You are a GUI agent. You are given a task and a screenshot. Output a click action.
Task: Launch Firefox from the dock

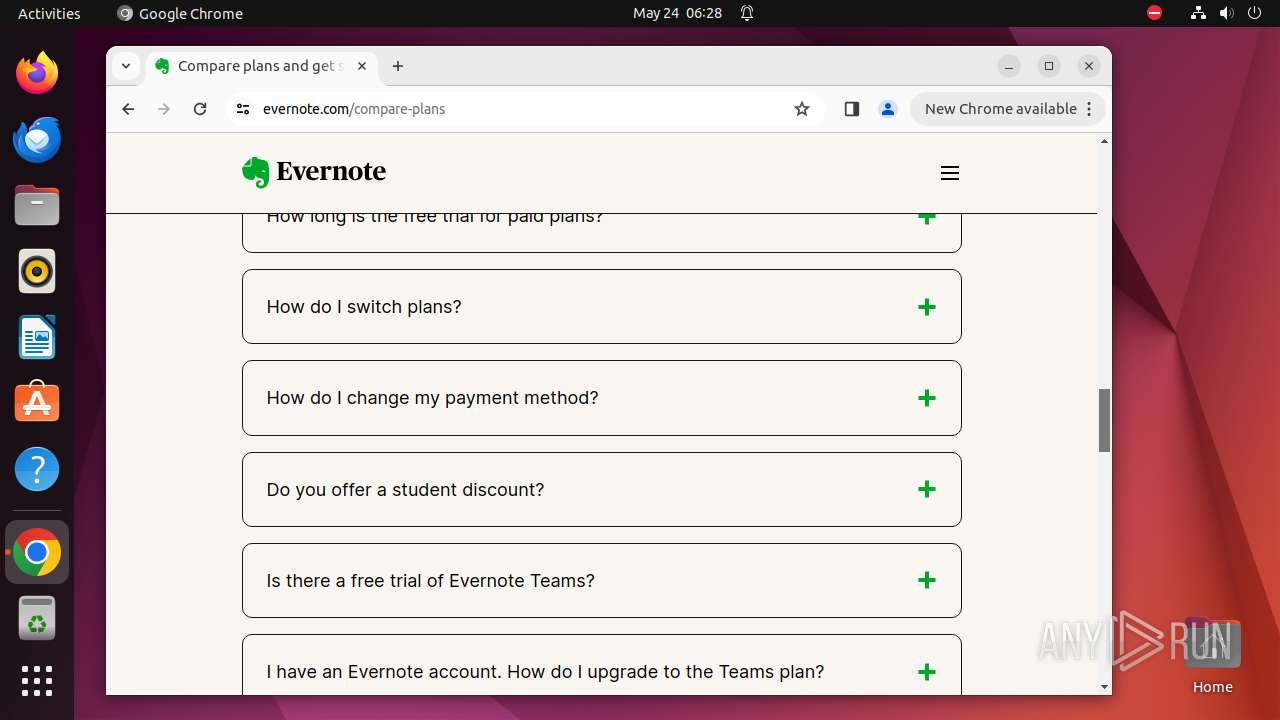tap(37, 73)
